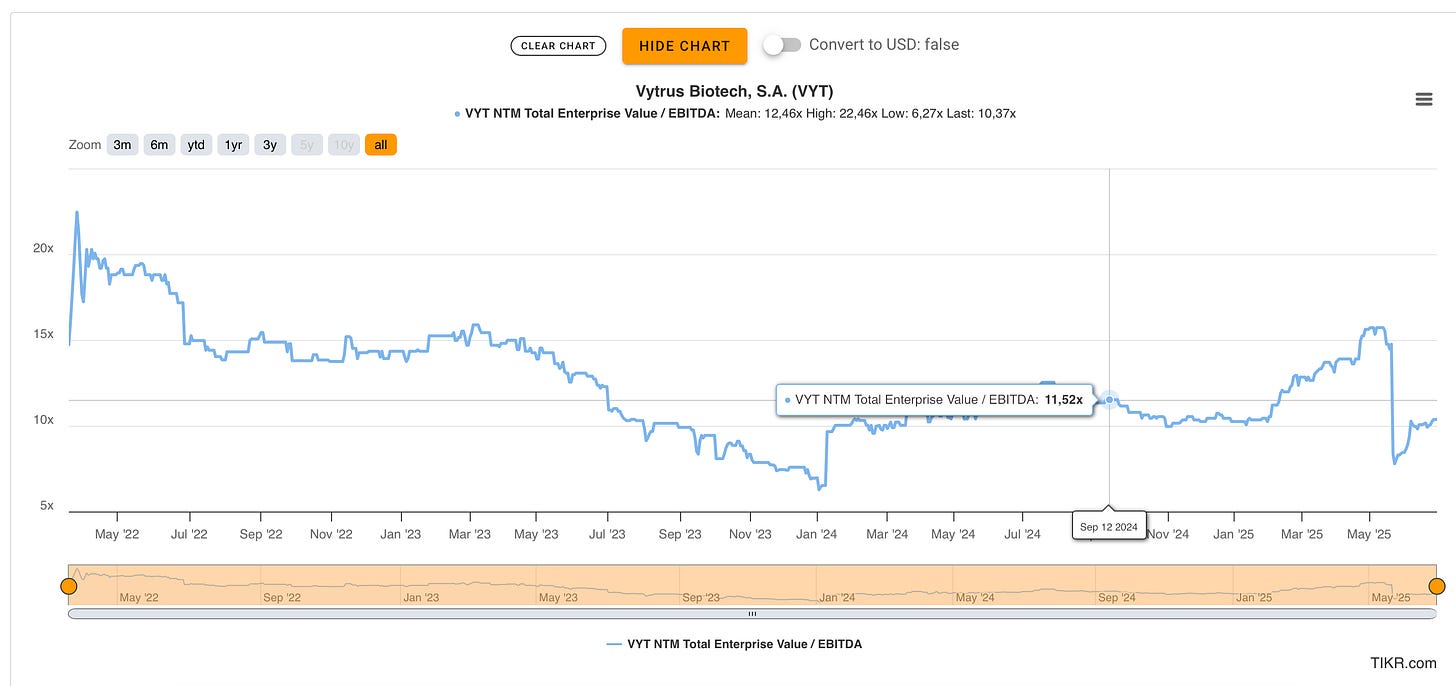Viewport: 1456px width, 686px height.
Task: Click the legend series label in header stats
Action: [592, 113]
